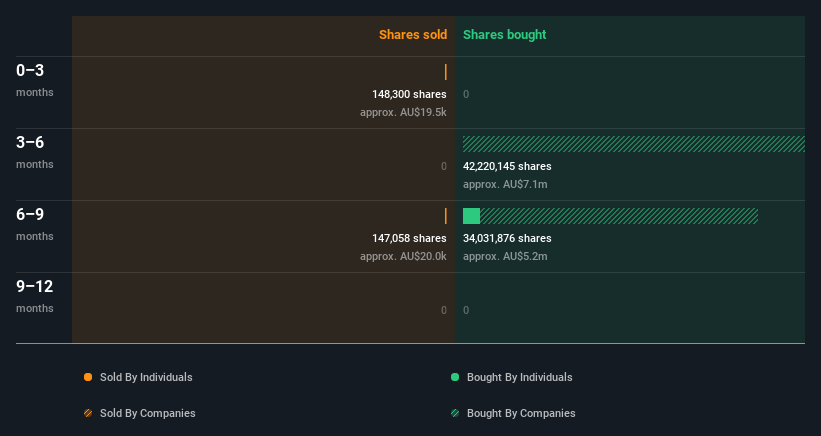The height and width of the screenshot is (436, 821).
Task: Click the orange sold bar for 6–9 months
Action: point(446,216)
